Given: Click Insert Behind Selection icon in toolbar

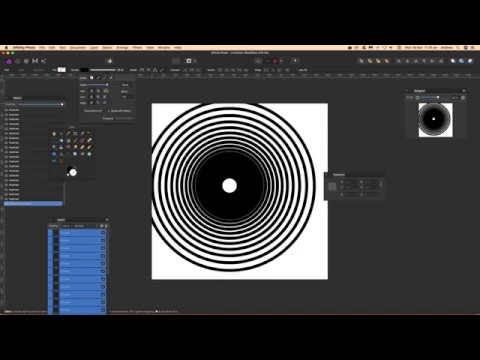Looking at the screenshot, I should click(453, 61).
